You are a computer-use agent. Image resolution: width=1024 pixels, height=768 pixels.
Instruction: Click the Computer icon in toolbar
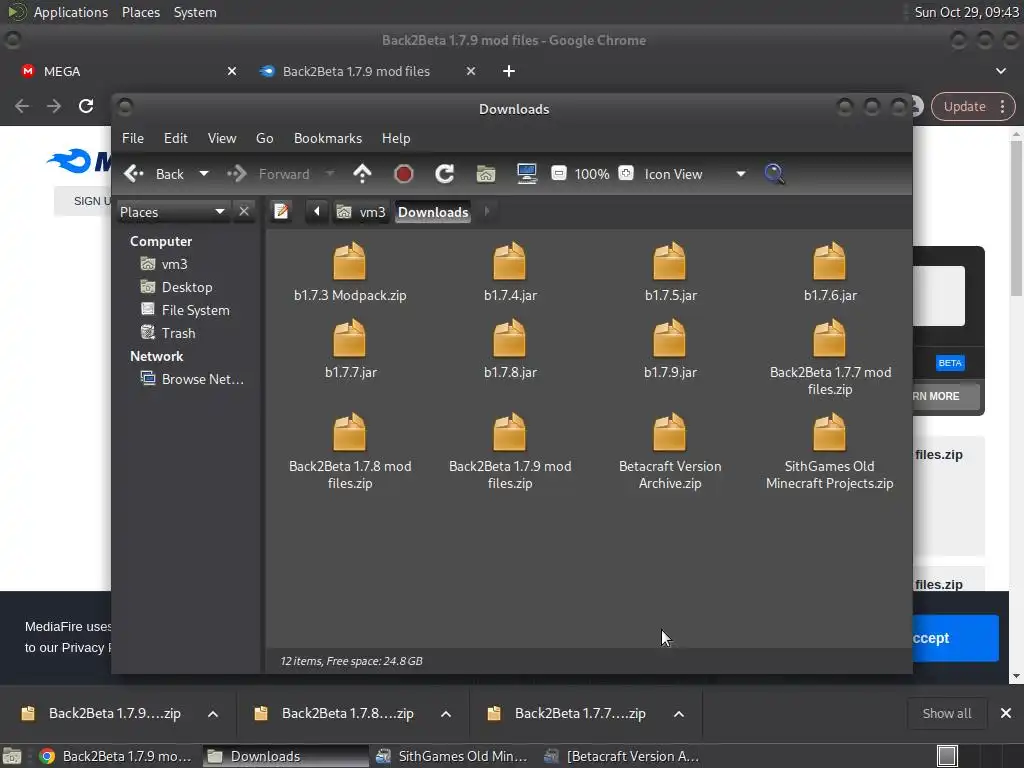pyautogui.click(x=527, y=174)
